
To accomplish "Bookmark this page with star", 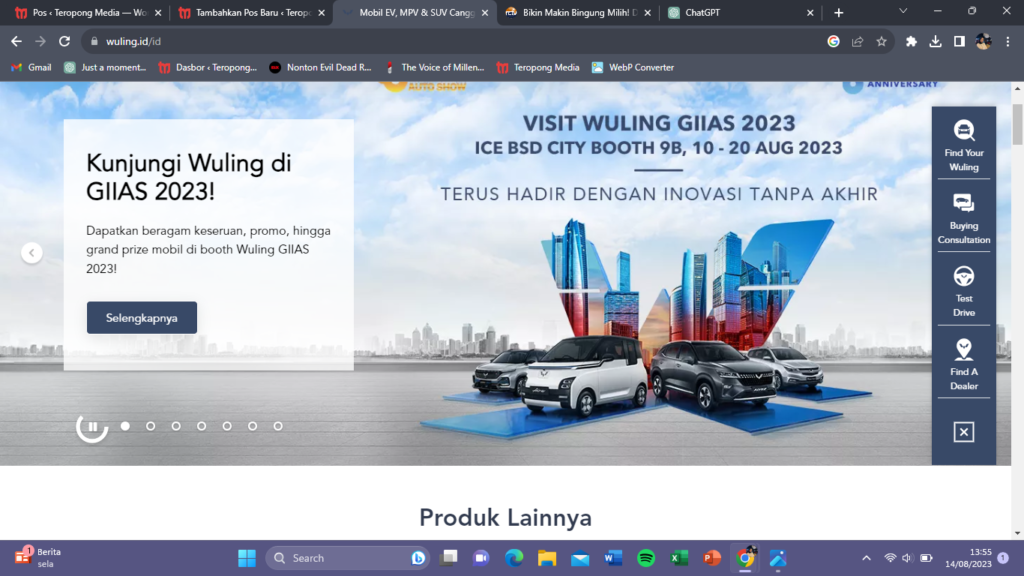I will pos(882,41).
